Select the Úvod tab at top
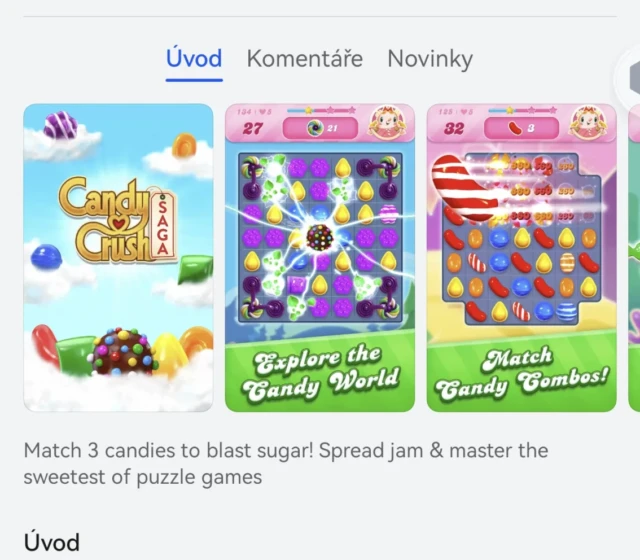Viewport: 640px width, 560px height. coord(194,58)
